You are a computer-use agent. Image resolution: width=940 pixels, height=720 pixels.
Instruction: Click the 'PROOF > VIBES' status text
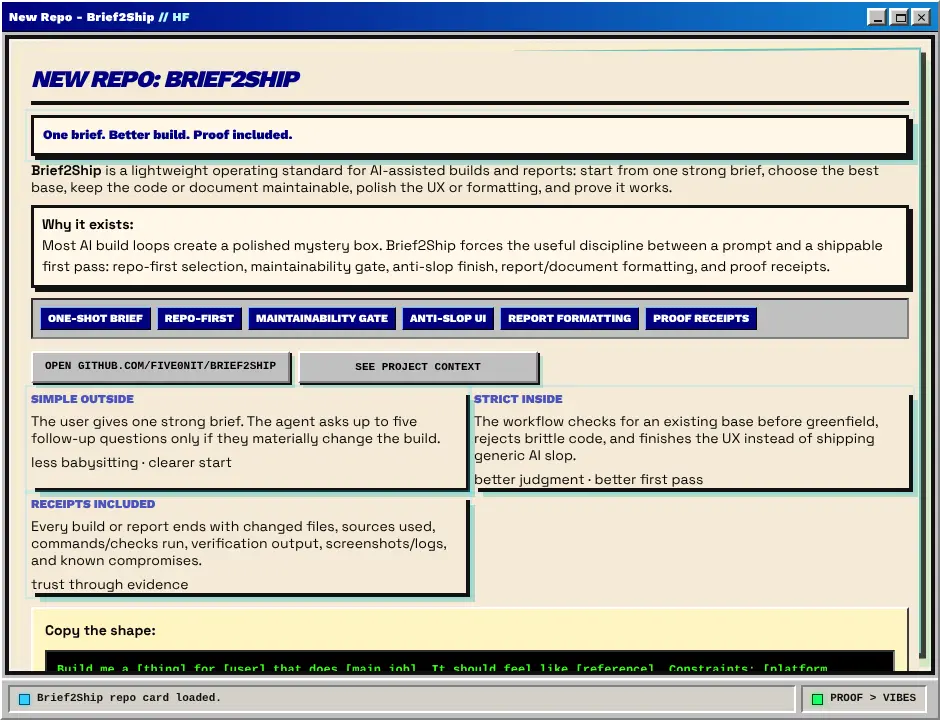point(873,698)
